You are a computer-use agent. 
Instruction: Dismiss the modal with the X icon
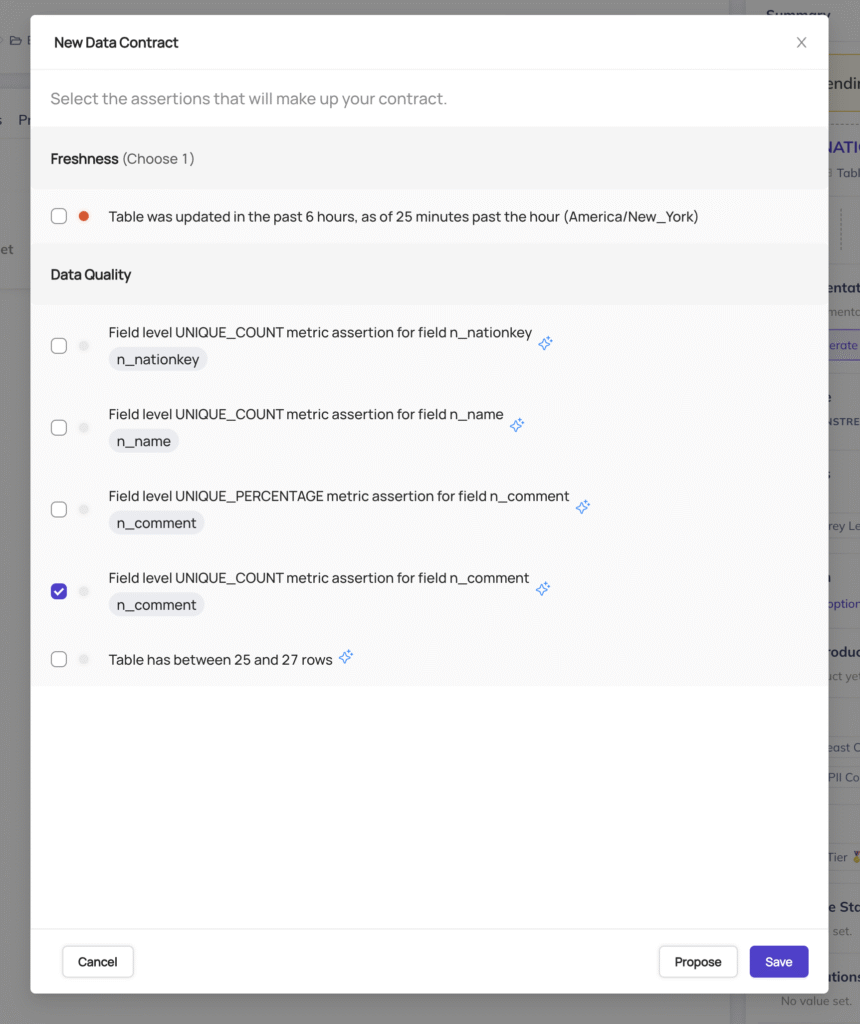(x=801, y=42)
